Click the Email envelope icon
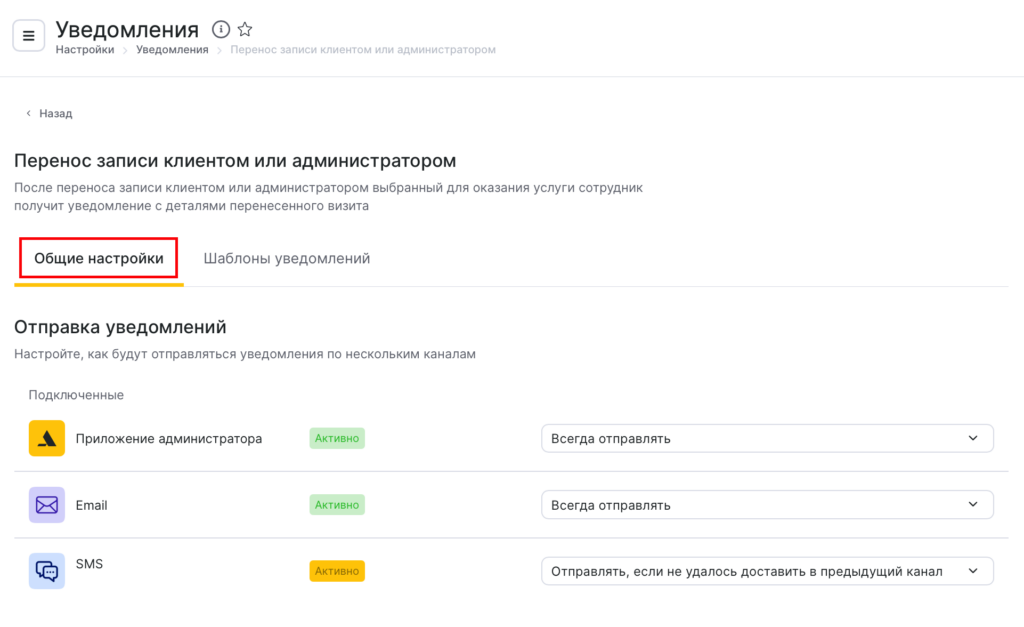1024x627 pixels. pos(47,505)
